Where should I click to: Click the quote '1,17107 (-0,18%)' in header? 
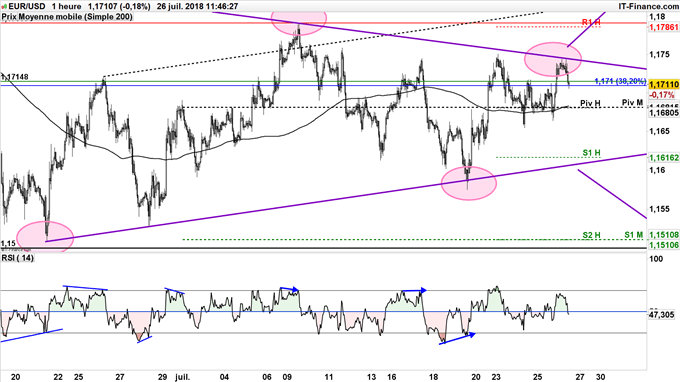click(x=119, y=6)
